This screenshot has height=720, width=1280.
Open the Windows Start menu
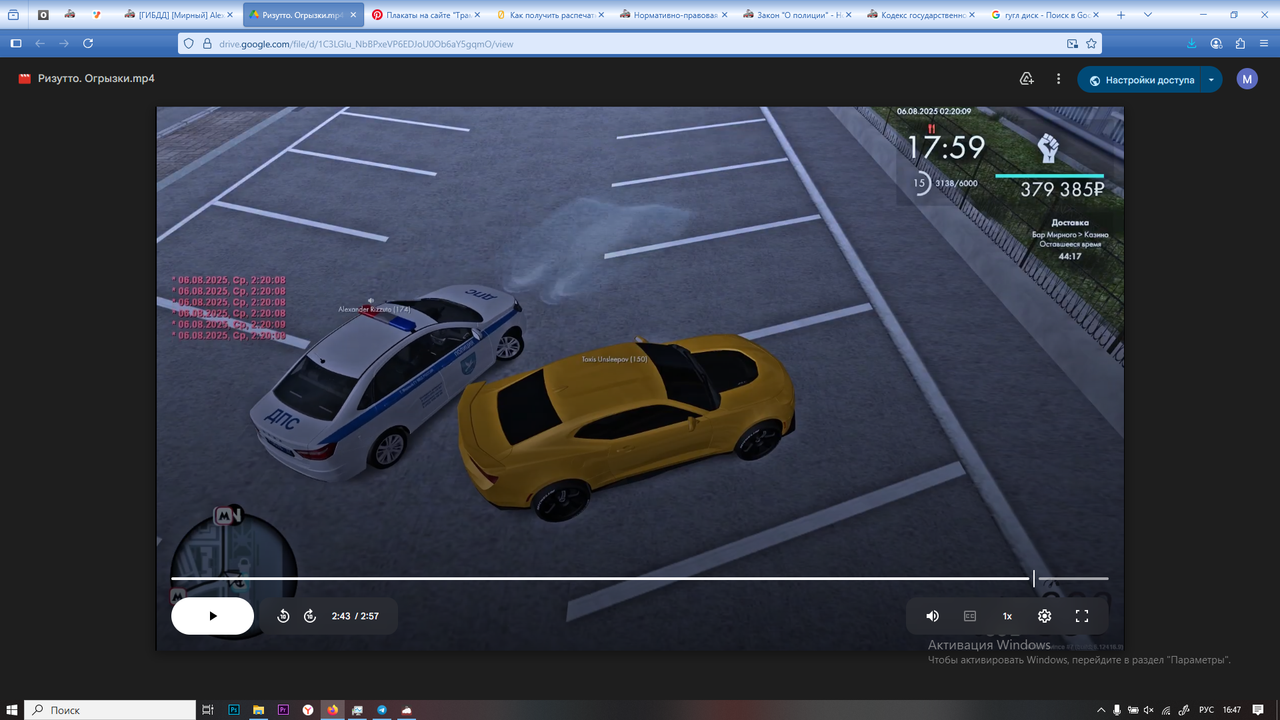pos(12,710)
